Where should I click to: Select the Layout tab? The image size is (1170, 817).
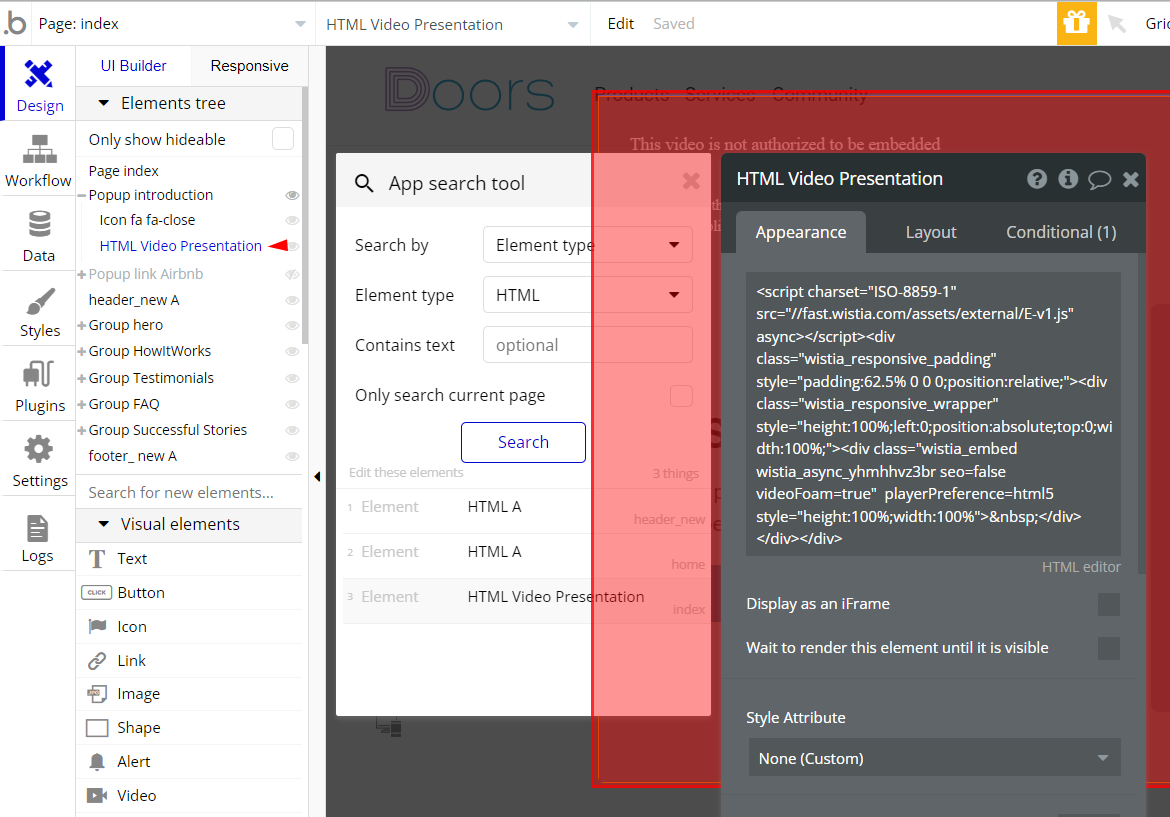click(x=930, y=232)
